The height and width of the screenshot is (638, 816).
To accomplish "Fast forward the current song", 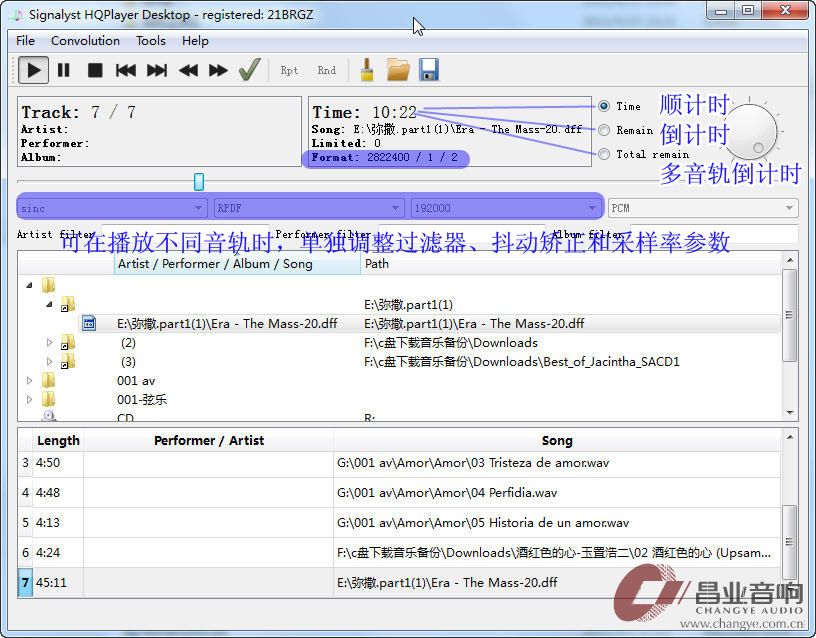I will point(218,70).
